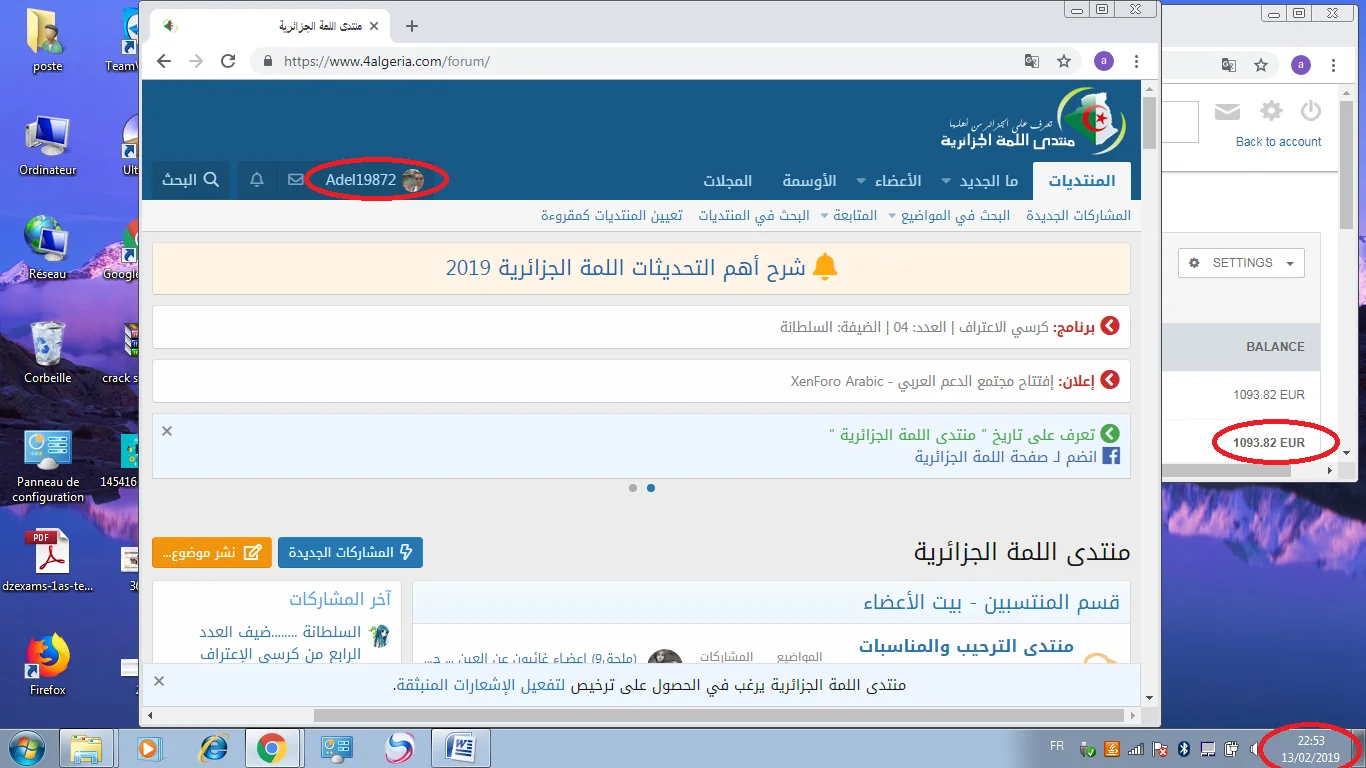Switch to the الأوسمة navigation tab
Image resolution: width=1366 pixels, height=768 pixels.
pyautogui.click(x=808, y=182)
